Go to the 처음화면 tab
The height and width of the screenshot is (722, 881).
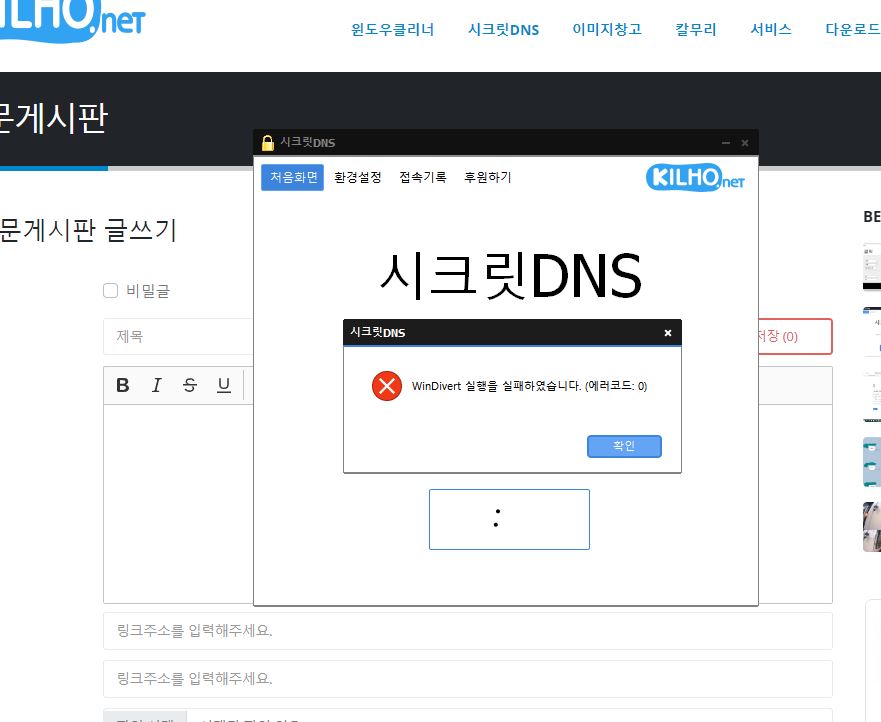[x=293, y=178]
